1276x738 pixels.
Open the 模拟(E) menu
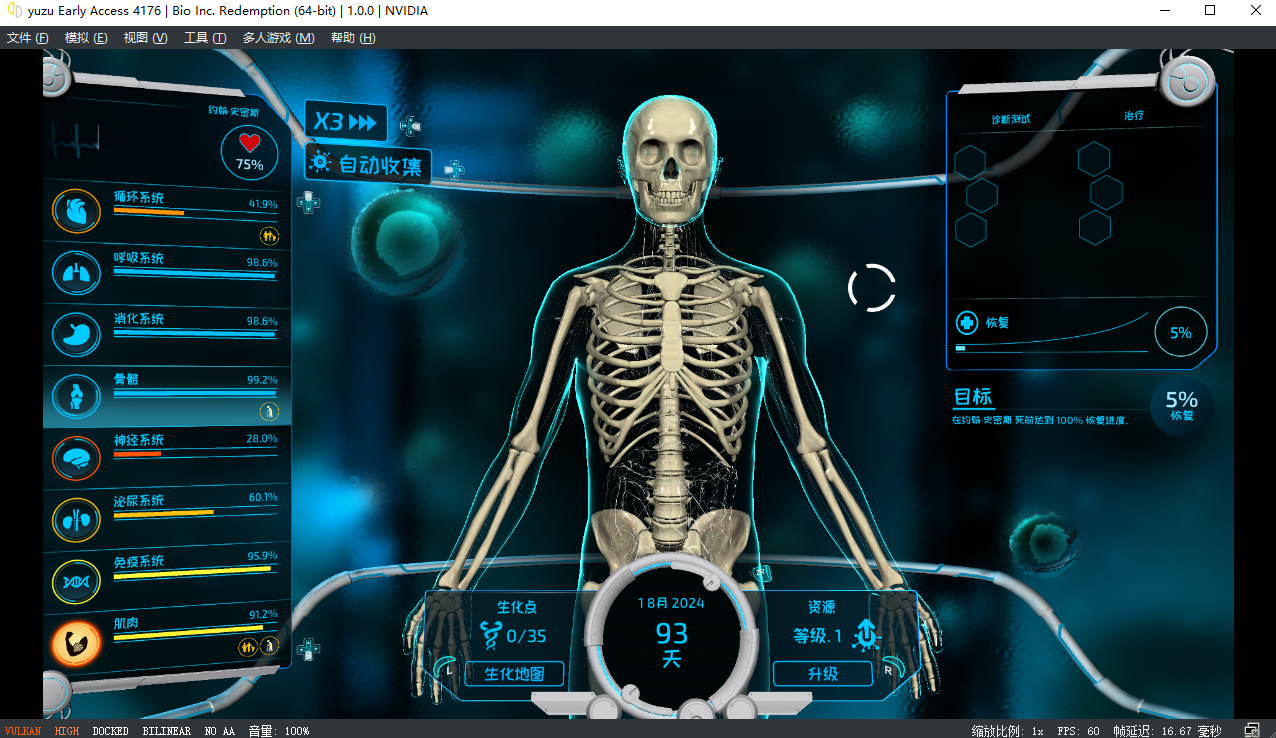point(86,38)
